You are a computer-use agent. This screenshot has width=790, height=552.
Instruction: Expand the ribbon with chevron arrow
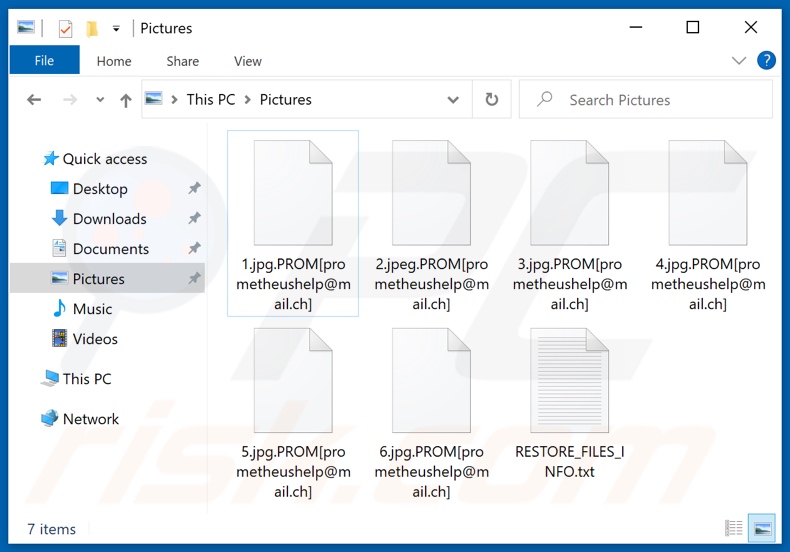(739, 61)
